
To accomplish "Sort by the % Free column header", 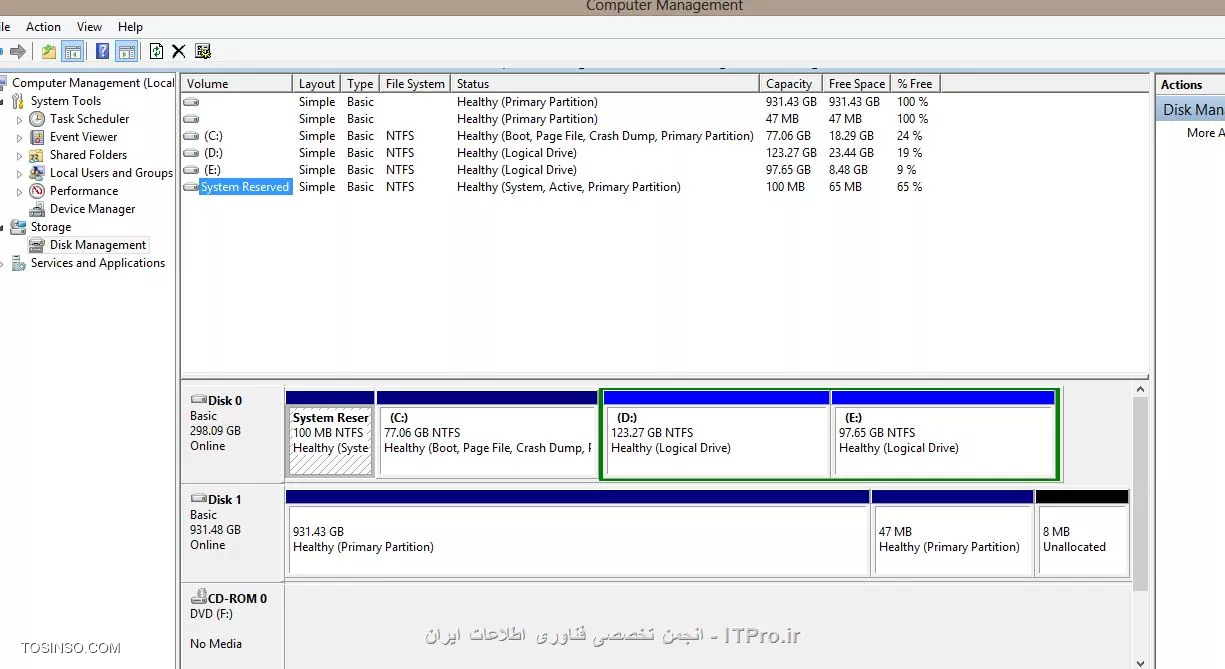I will [x=915, y=84].
